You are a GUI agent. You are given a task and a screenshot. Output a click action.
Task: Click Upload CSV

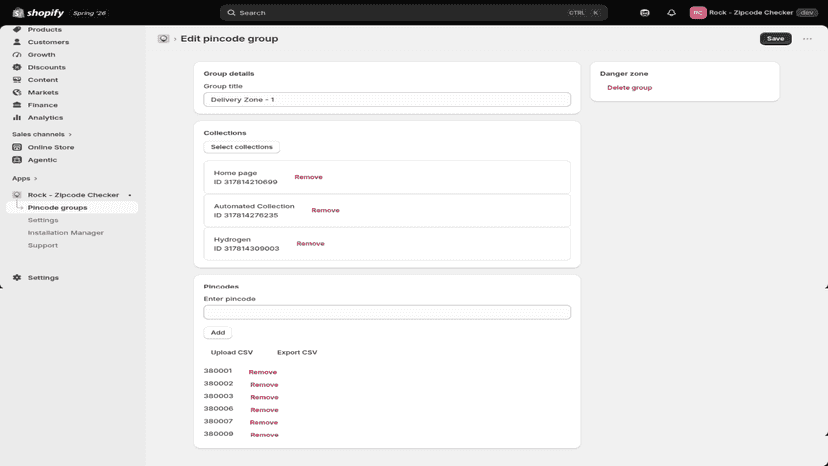coord(232,352)
